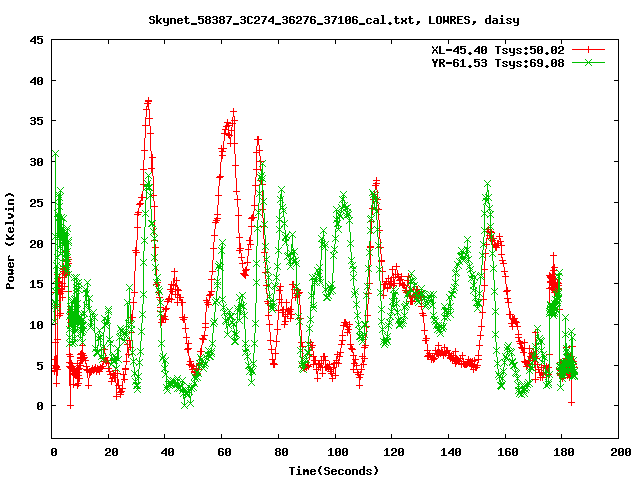Viewport: 640px width, 480px height.
Task: Click the plot title Skynet_58387_3C274 text
Action: pyautogui.click(x=333, y=20)
